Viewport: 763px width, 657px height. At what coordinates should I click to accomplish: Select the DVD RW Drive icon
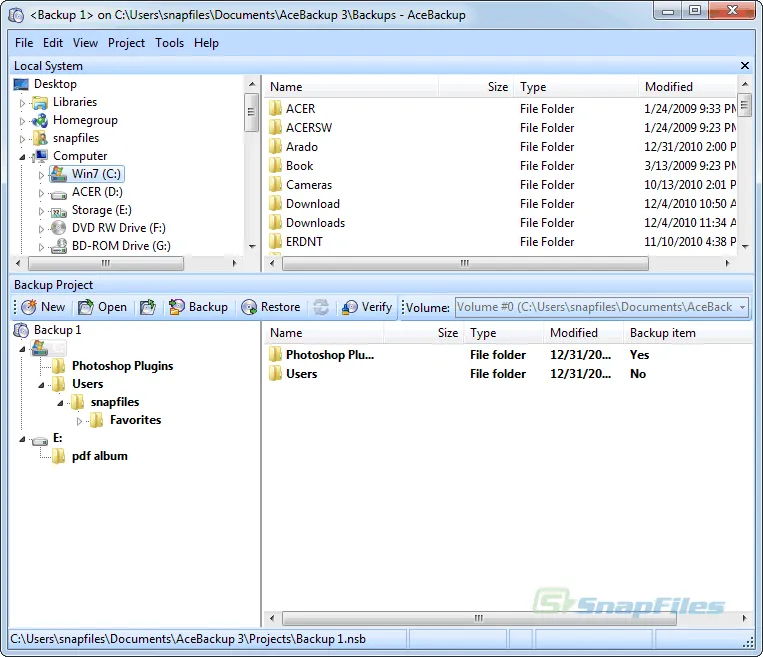tap(58, 228)
